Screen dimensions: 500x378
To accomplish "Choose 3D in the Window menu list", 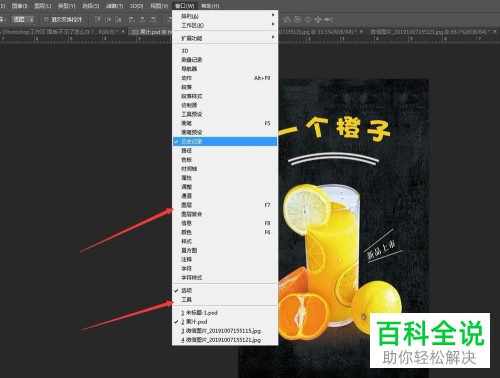I will coord(225,51).
